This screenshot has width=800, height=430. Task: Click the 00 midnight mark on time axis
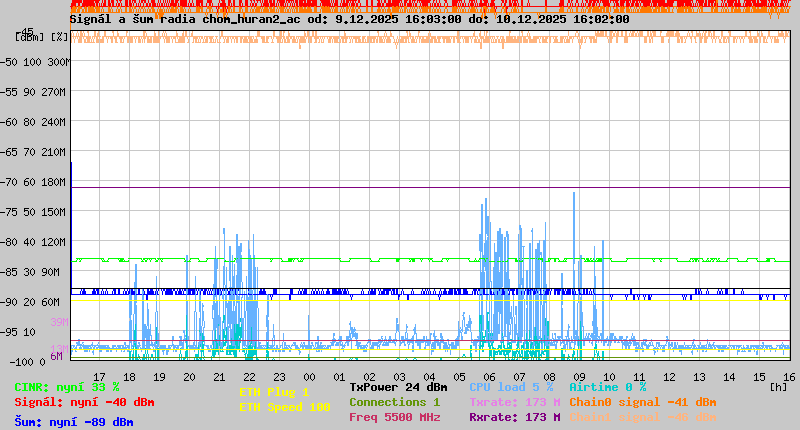[x=309, y=376]
